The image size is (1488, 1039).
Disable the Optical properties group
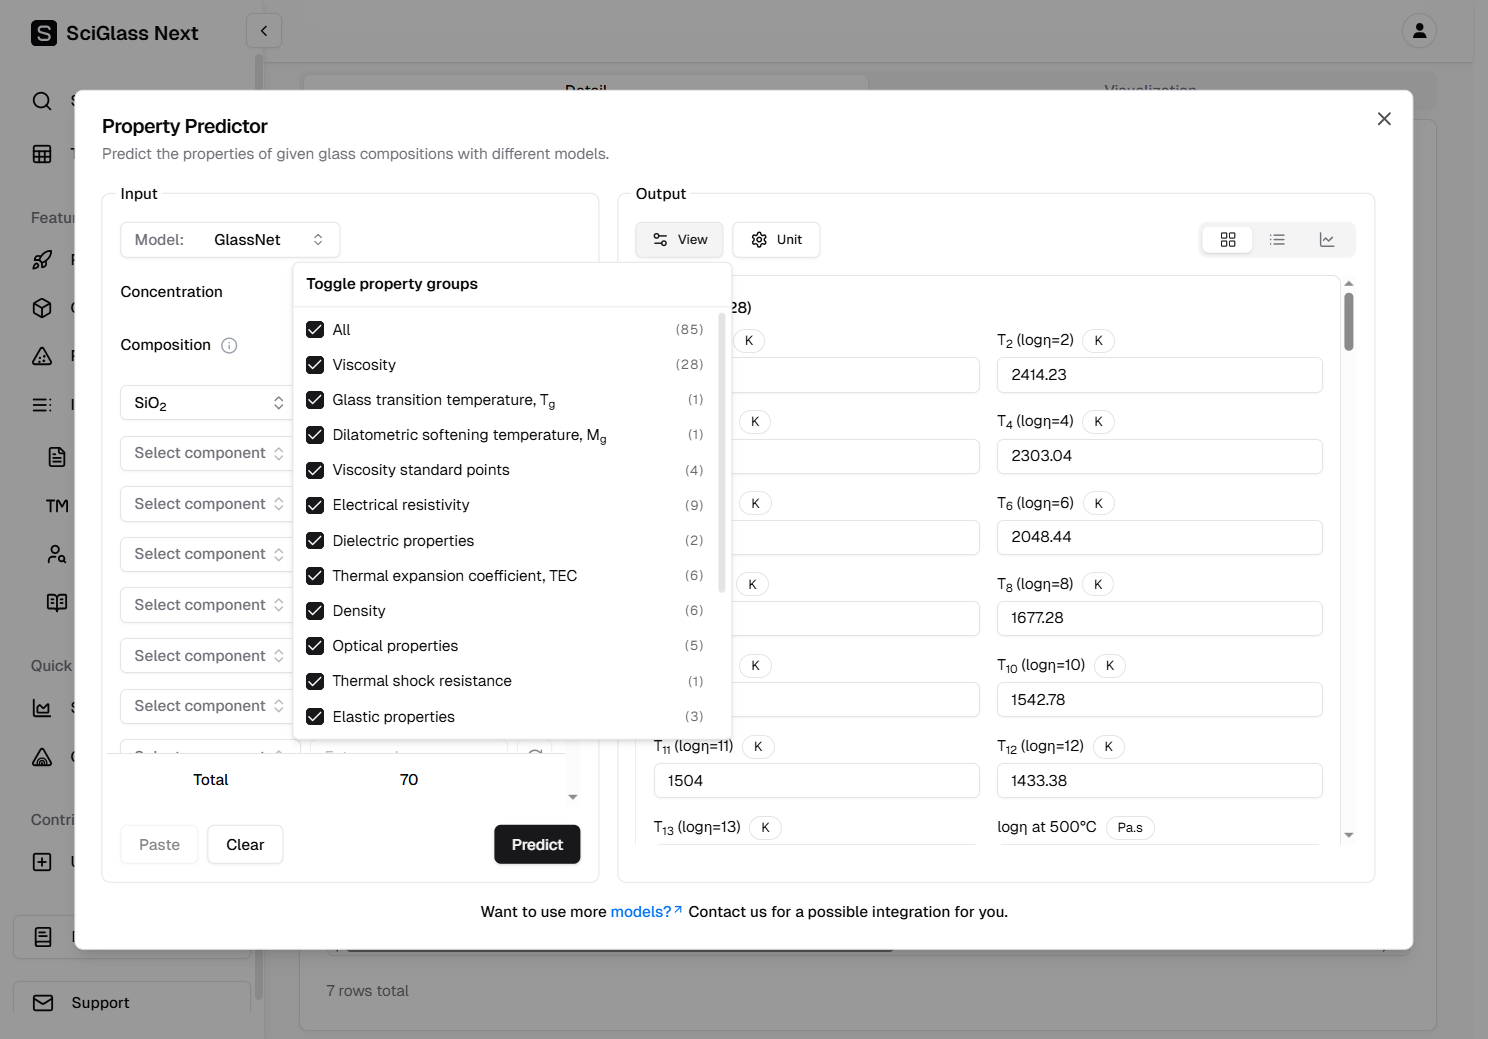point(315,646)
